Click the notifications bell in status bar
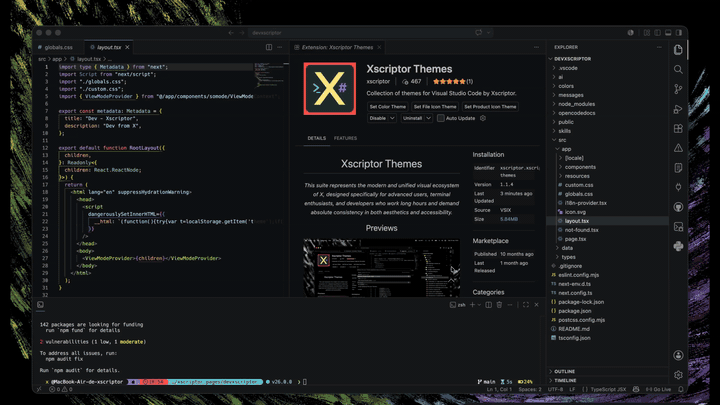 681,389
